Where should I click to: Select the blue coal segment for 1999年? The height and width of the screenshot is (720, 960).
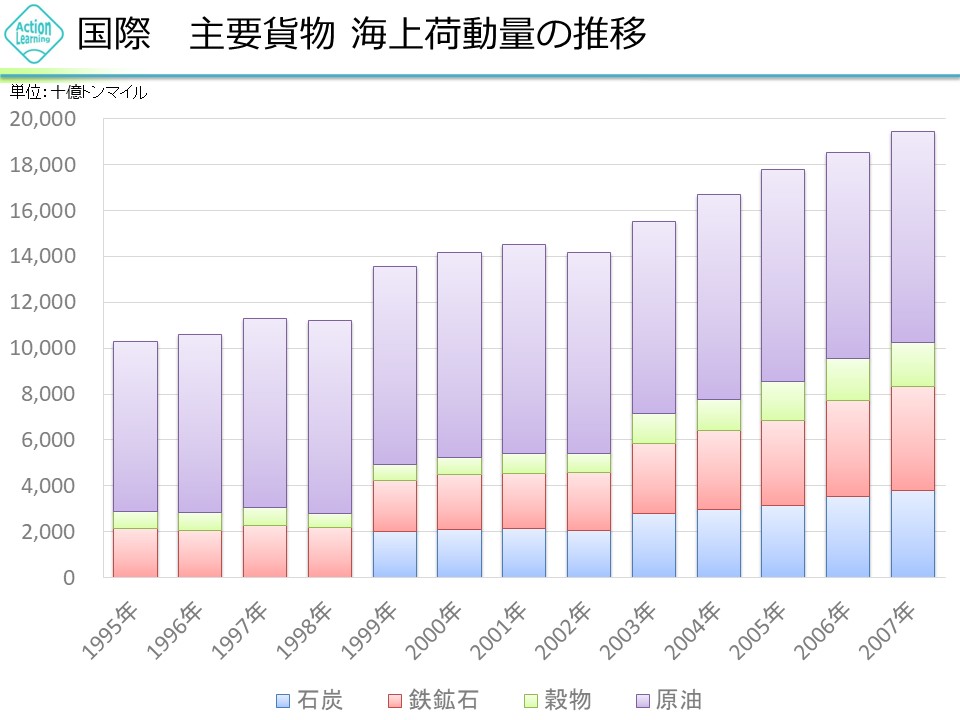tap(394, 554)
